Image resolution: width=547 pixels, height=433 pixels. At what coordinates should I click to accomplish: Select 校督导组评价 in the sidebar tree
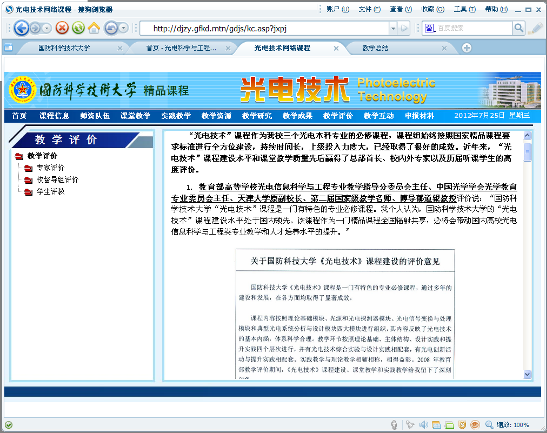(58, 180)
